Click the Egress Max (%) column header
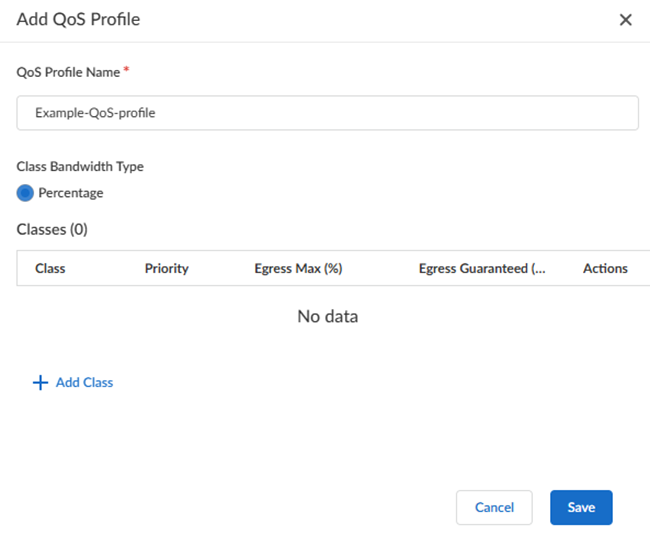The height and width of the screenshot is (535, 650). pos(299,268)
